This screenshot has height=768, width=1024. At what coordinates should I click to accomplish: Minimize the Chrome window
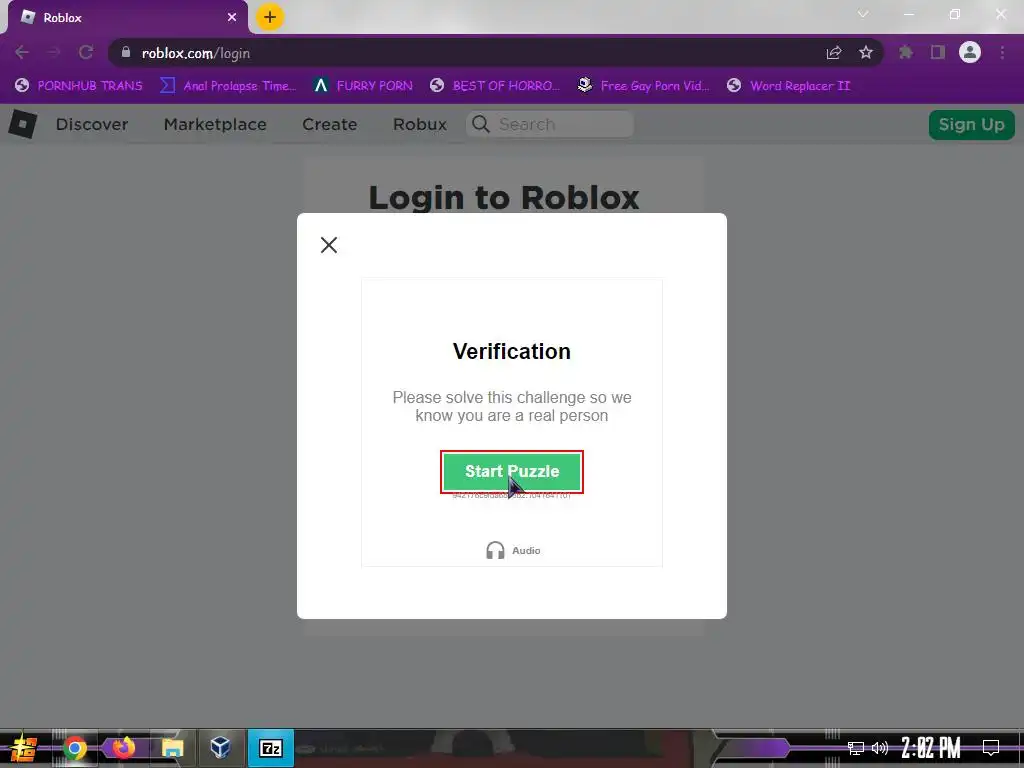point(908,14)
